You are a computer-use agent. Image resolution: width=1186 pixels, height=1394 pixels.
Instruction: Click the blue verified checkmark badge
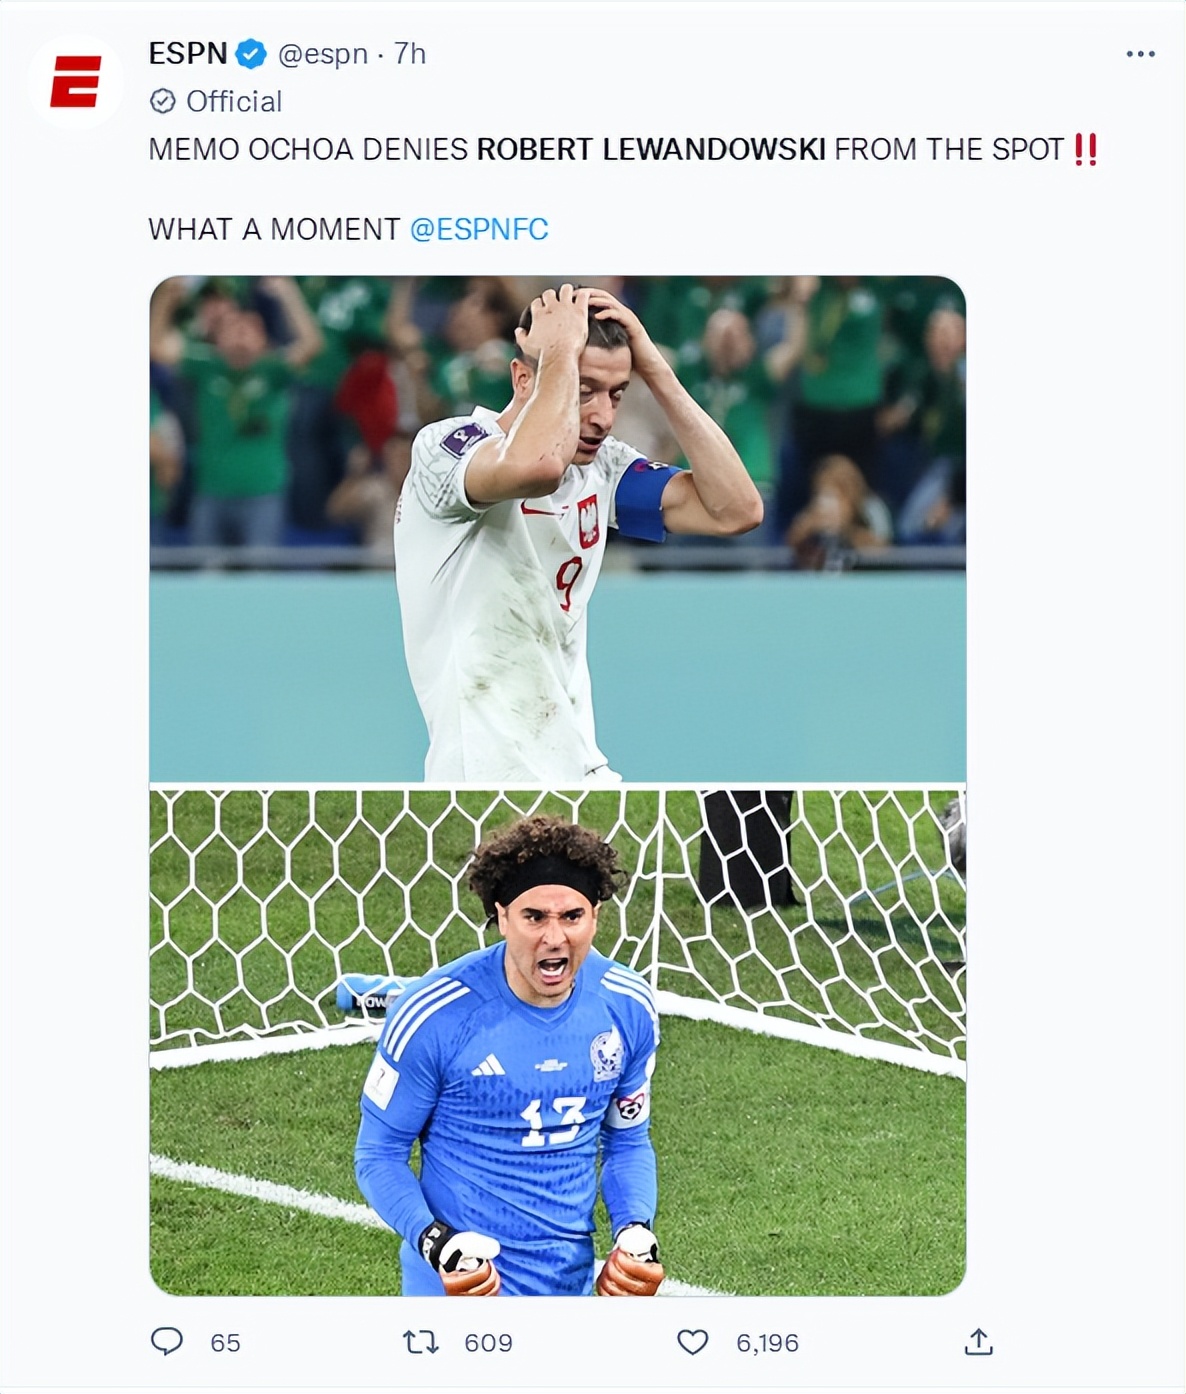251,54
